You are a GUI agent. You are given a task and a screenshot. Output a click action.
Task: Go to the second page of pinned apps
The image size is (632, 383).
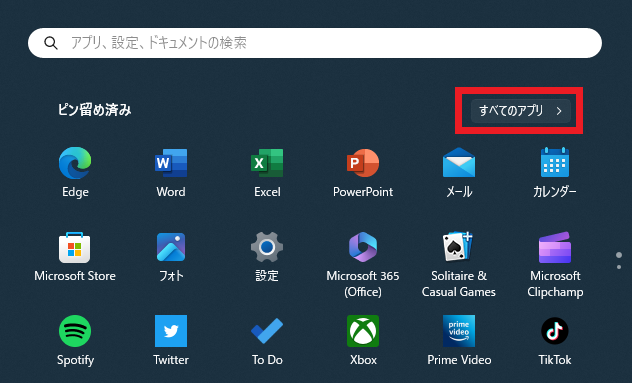pos(619,267)
